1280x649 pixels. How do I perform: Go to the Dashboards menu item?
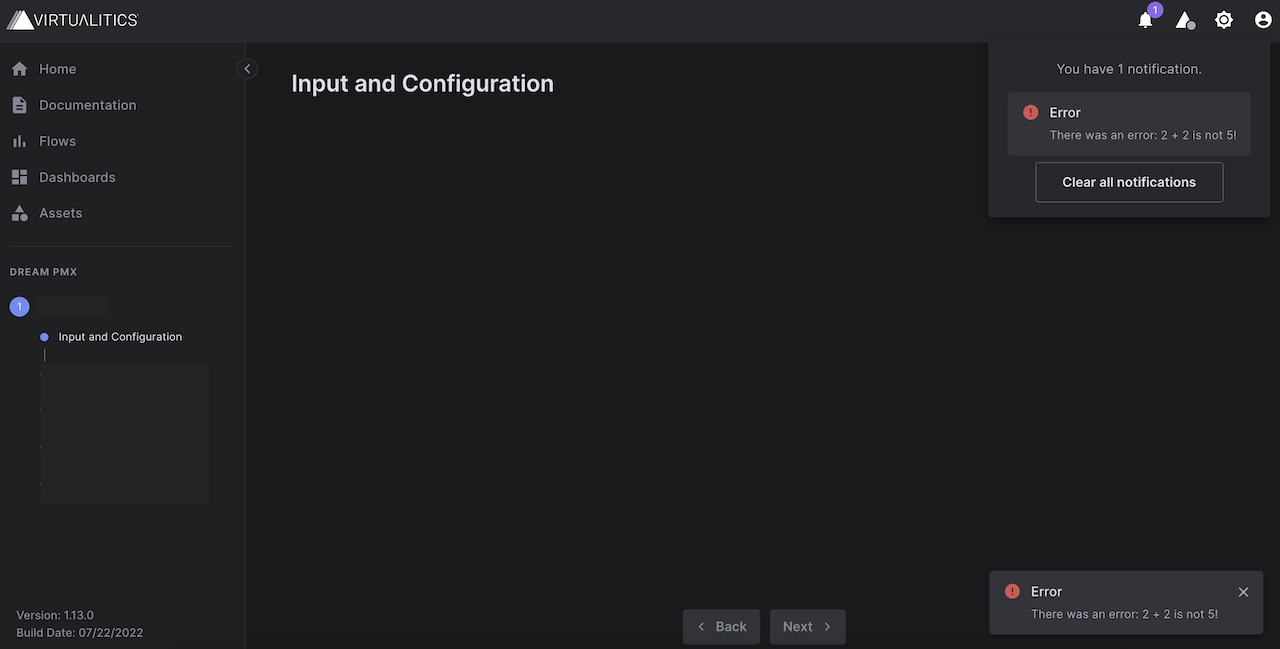[77, 177]
